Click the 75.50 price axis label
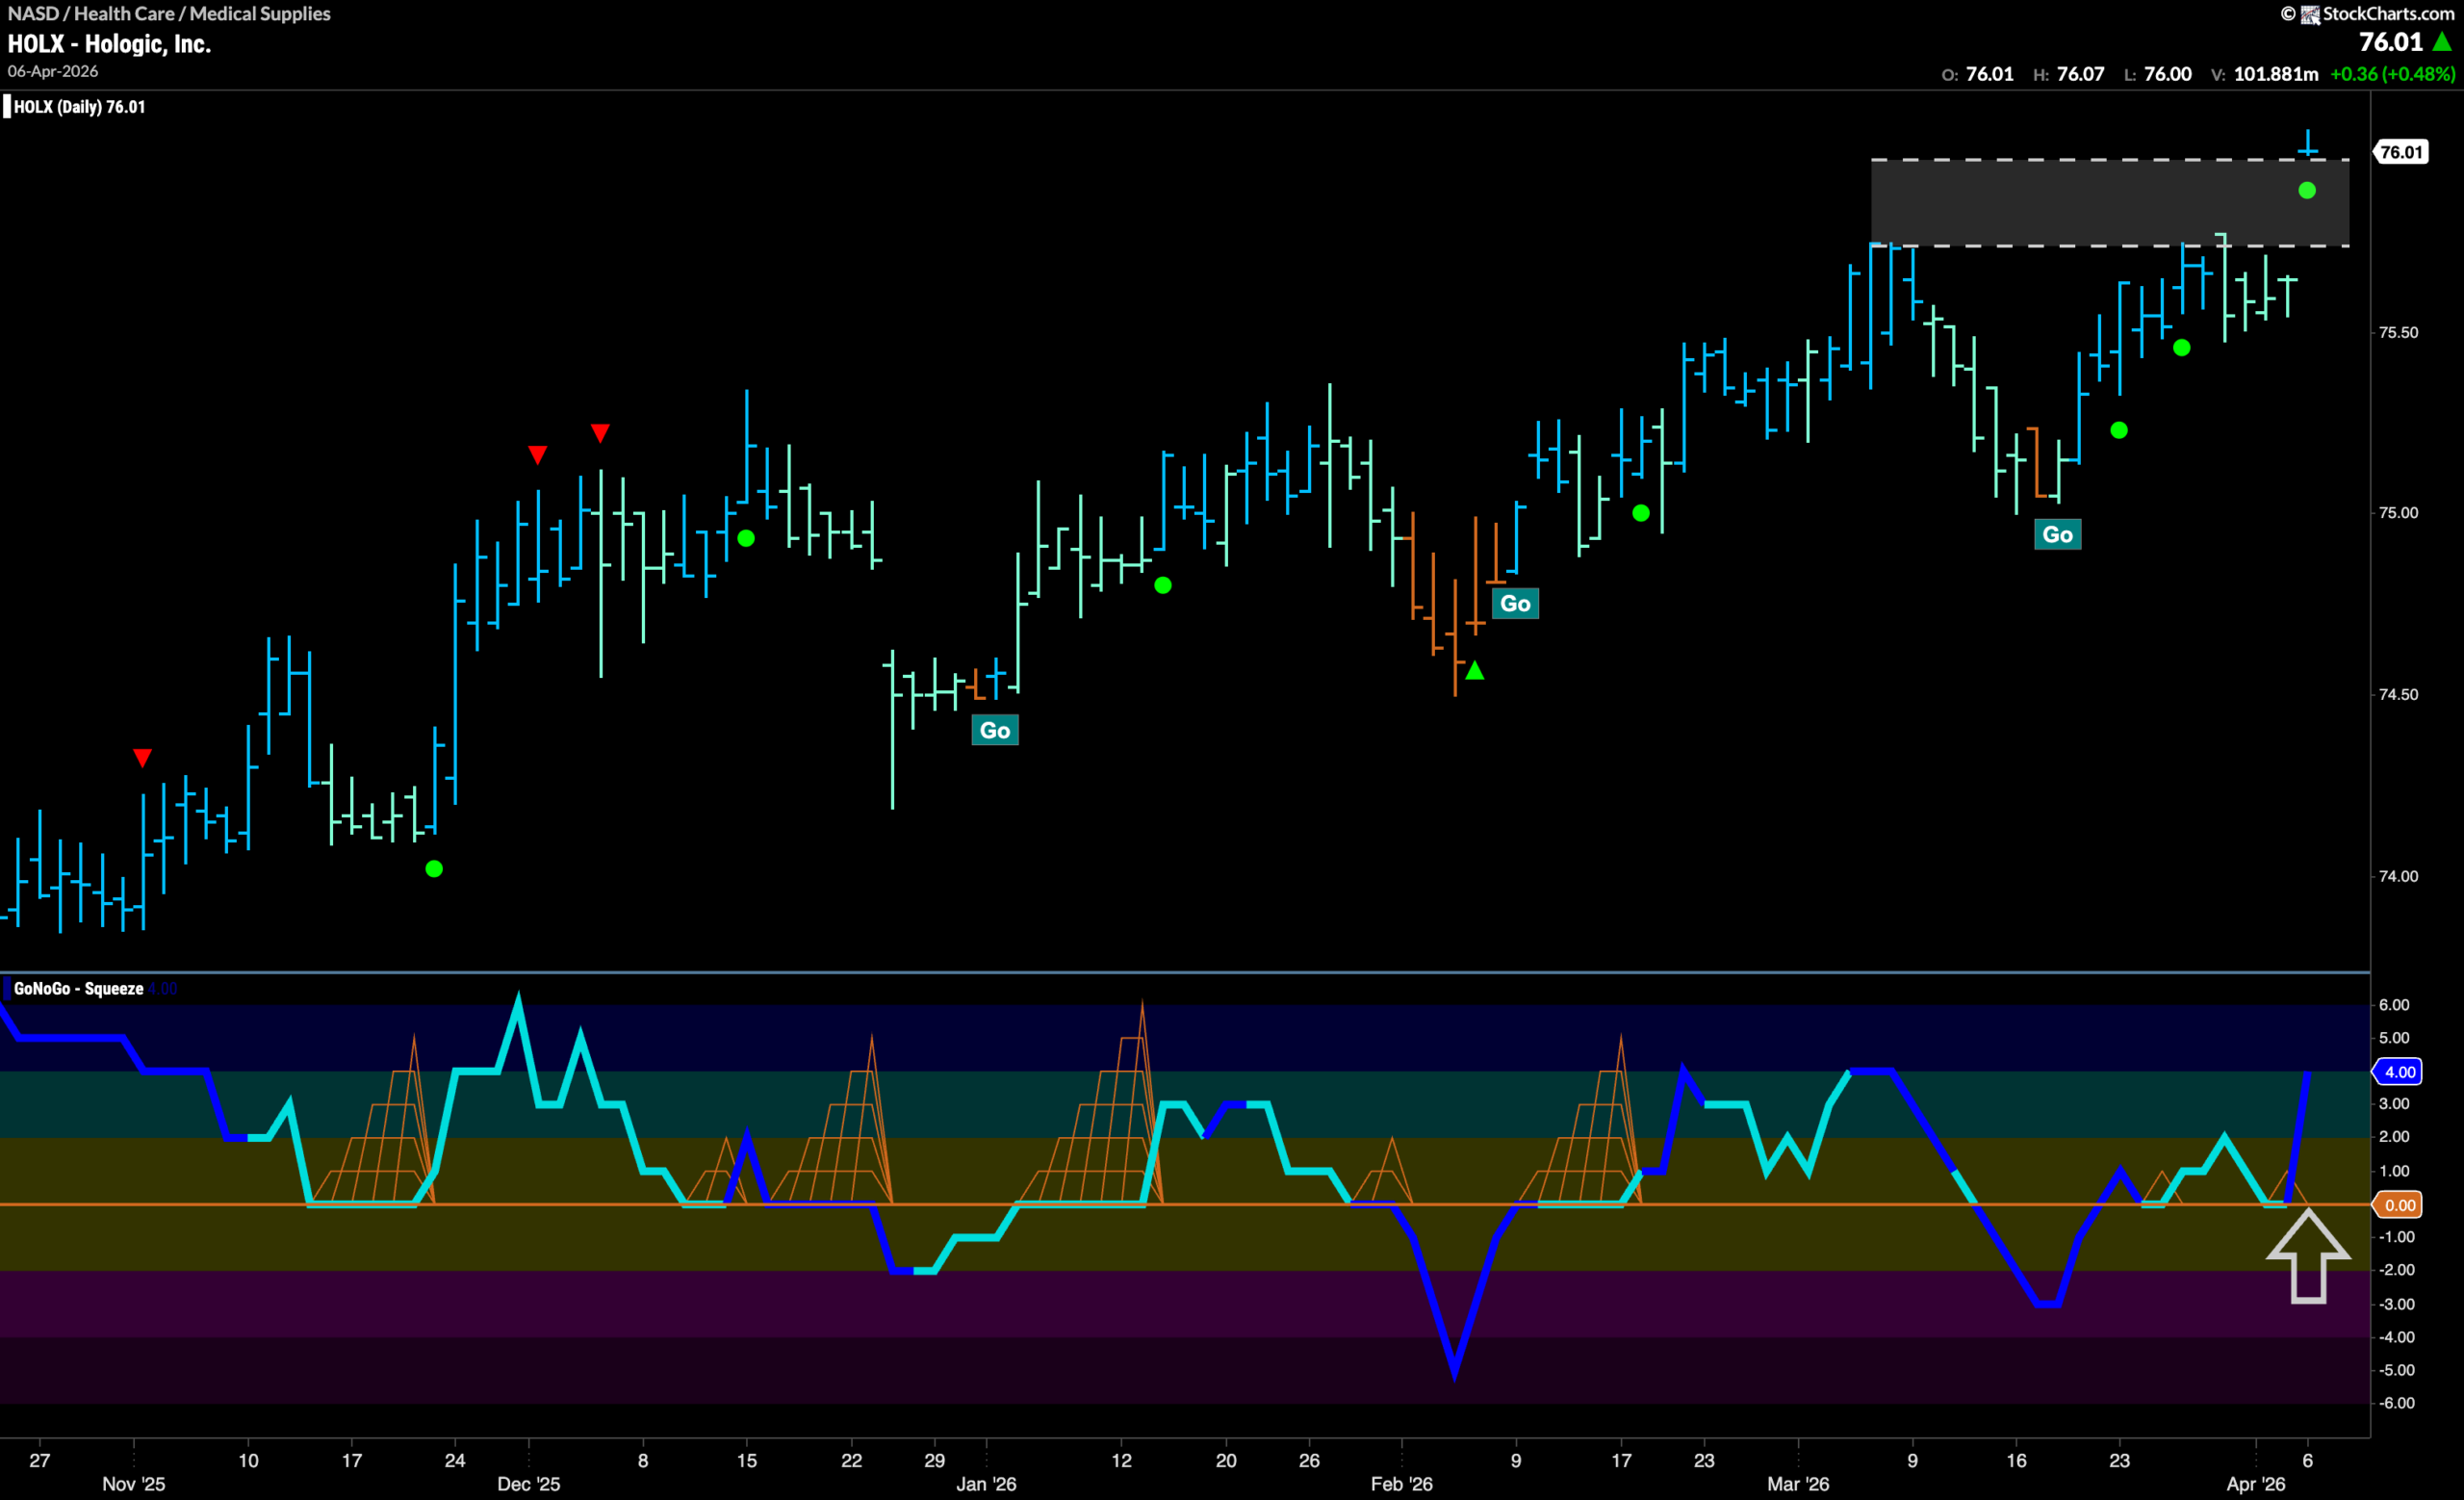 pyautogui.click(x=2398, y=332)
